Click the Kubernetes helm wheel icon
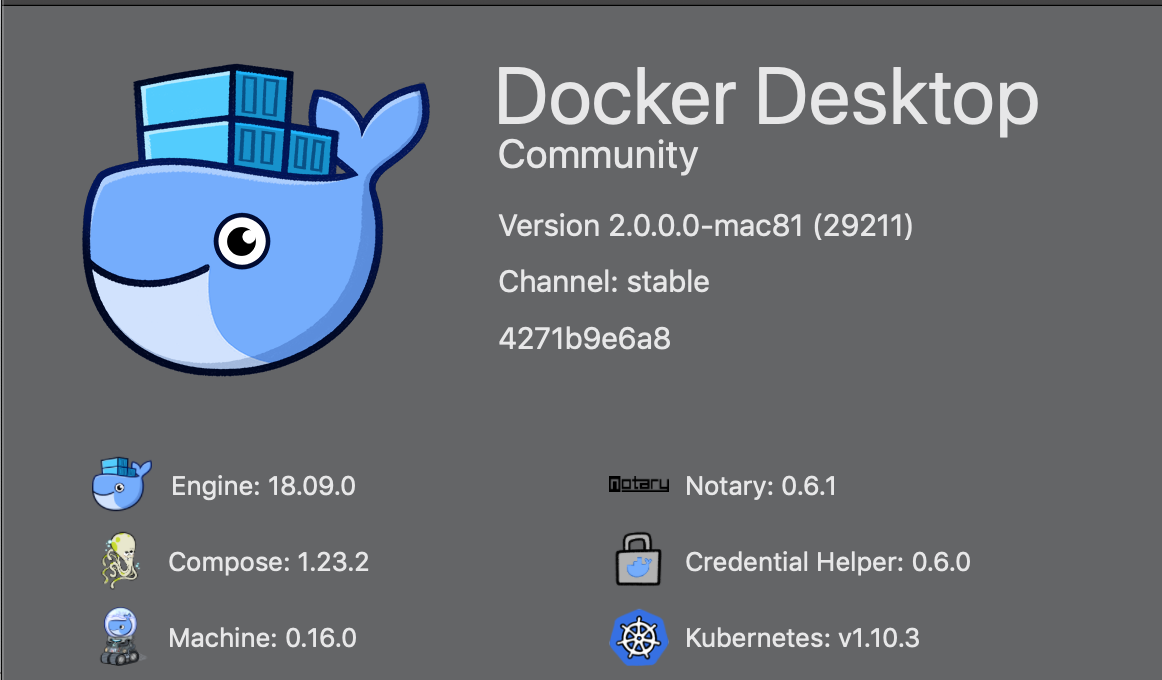 pos(639,638)
